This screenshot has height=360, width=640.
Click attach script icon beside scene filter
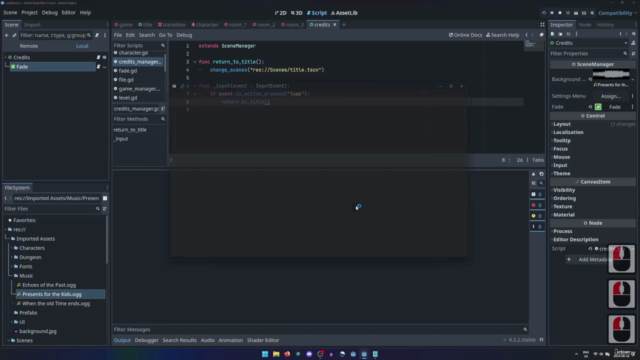97,35
